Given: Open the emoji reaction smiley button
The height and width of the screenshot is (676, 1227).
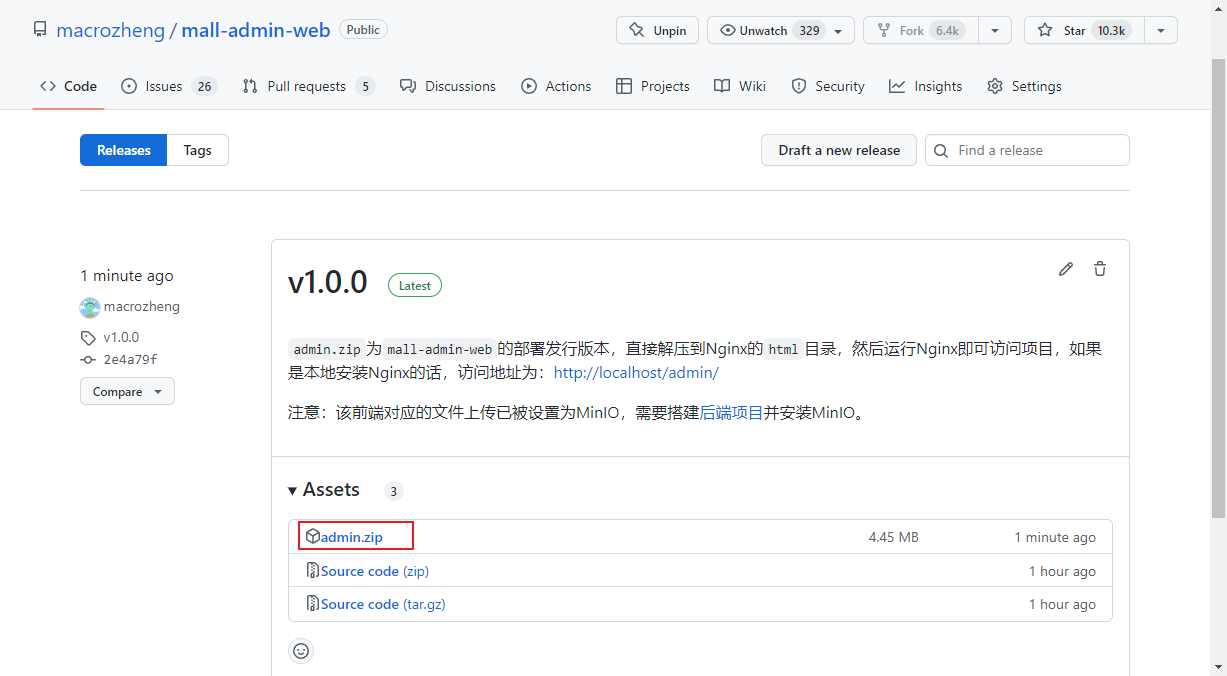Looking at the screenshot, I should (x=301, y=651).
